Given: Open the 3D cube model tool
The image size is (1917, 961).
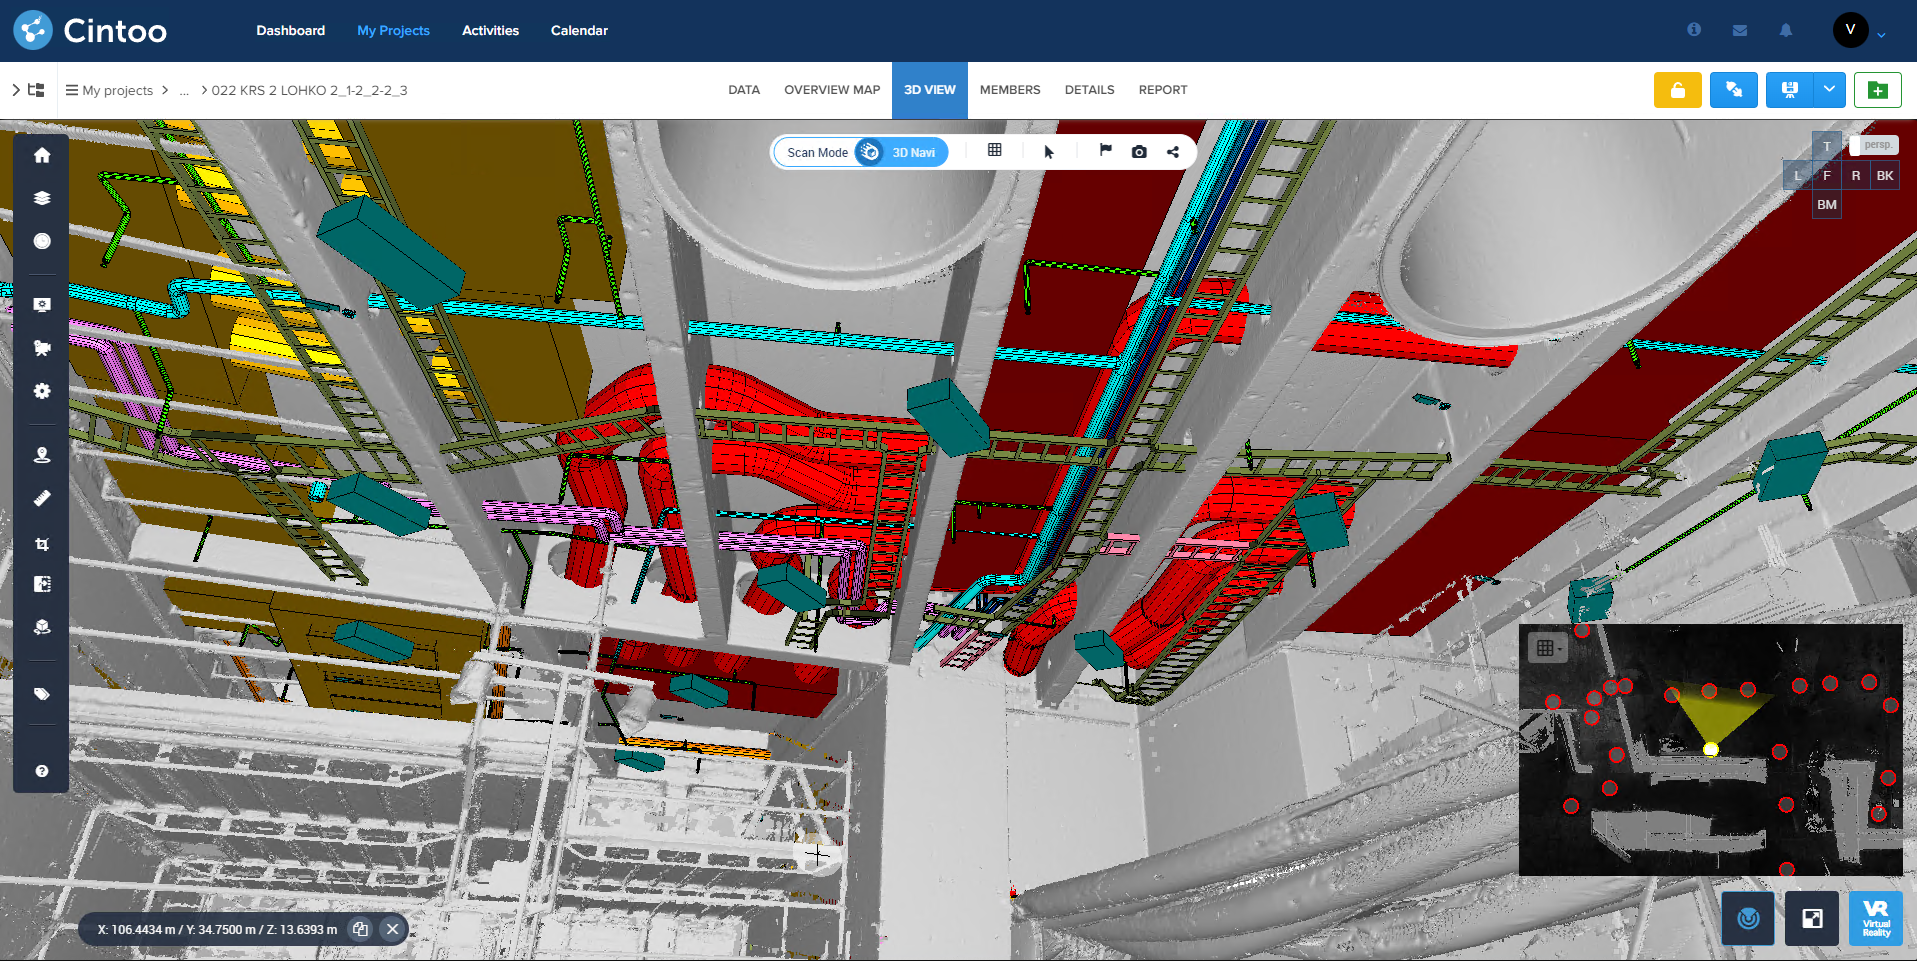Looking at the screenshot, I should pyautogui.click(x=42, y=627).
